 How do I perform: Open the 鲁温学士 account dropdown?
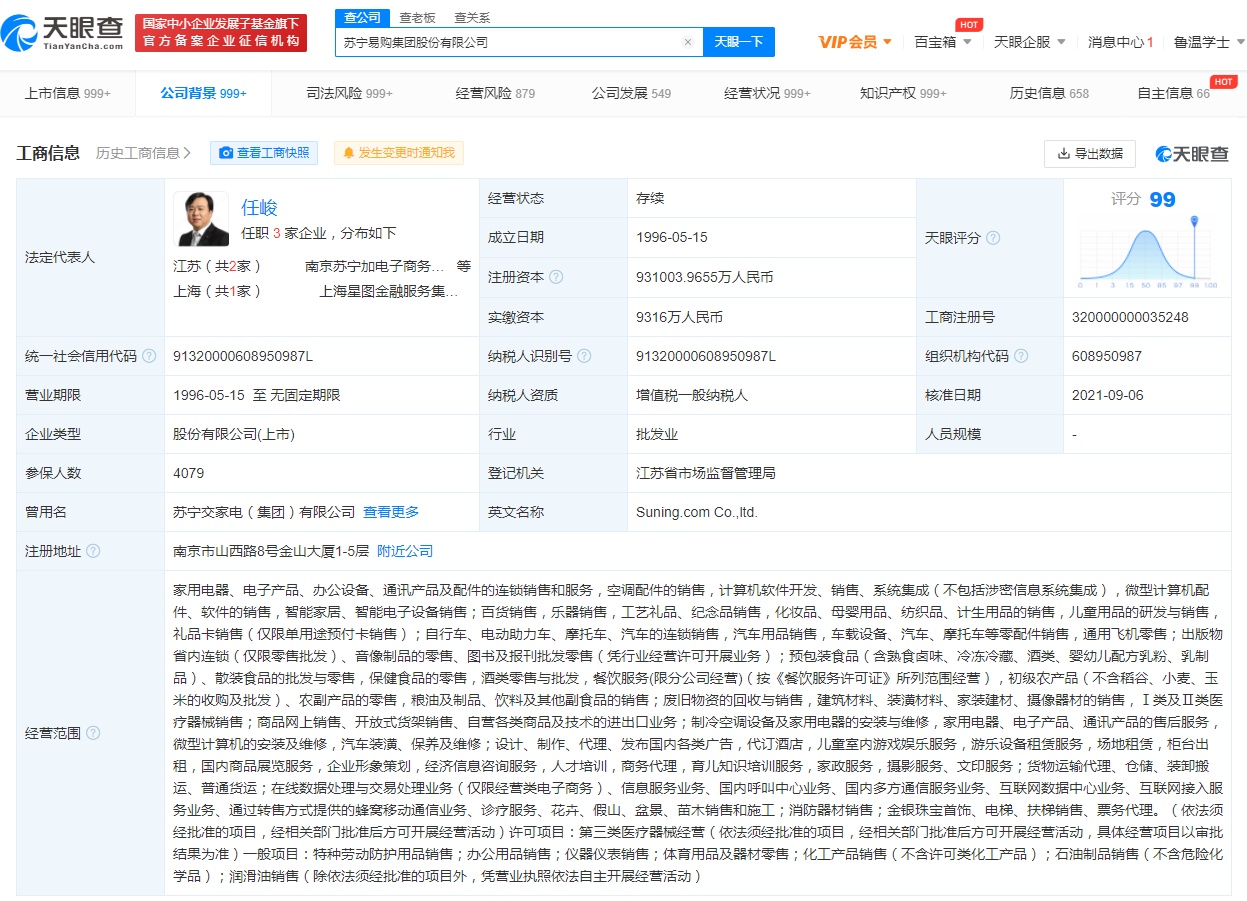point(1209,42)
